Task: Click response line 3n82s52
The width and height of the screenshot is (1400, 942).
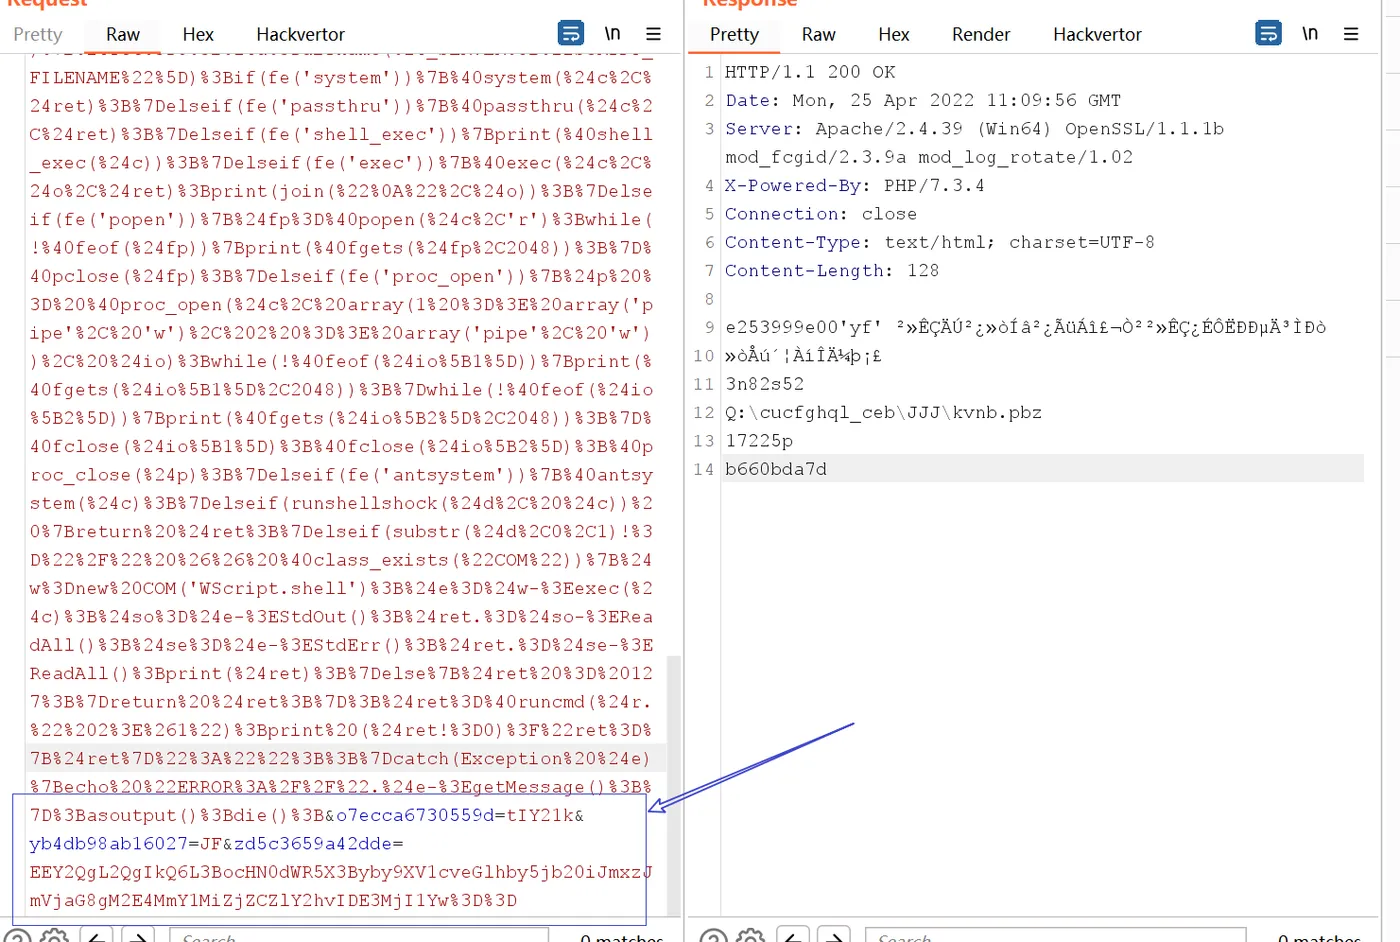Action: [x=764, y=384]
